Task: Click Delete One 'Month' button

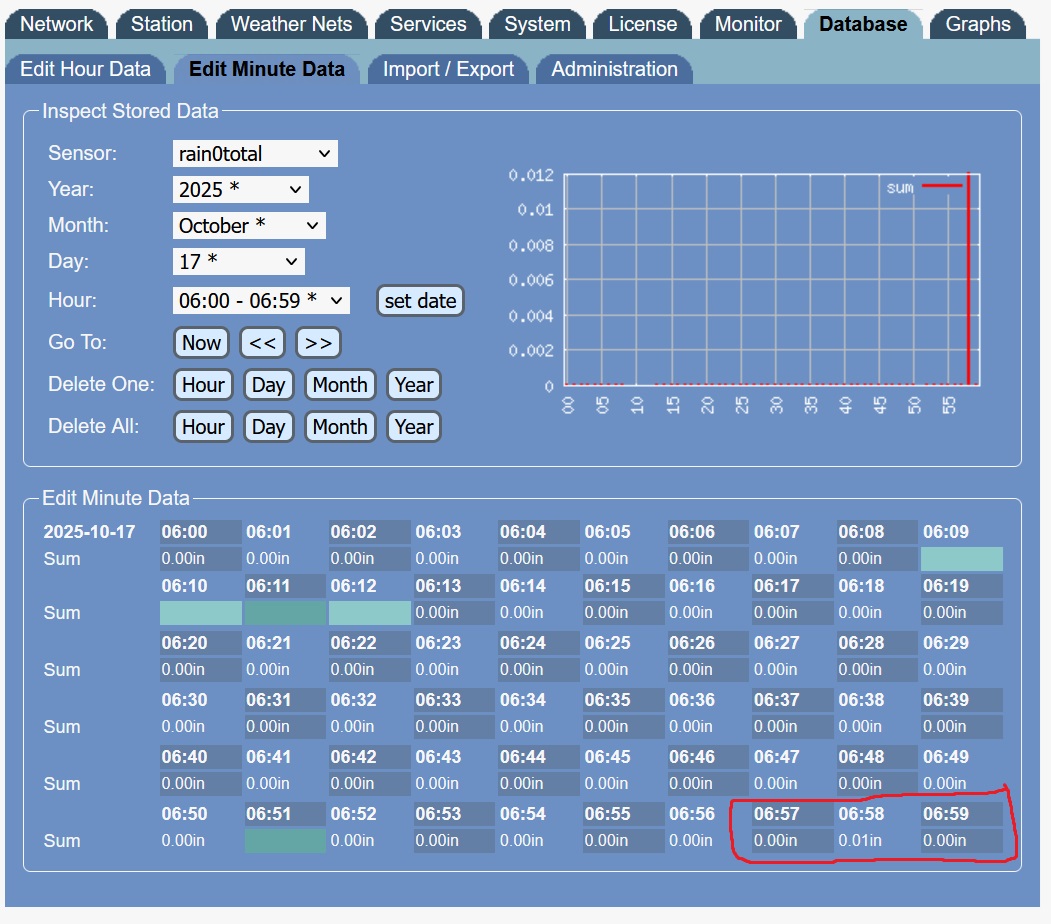Action: pos(339,385)
